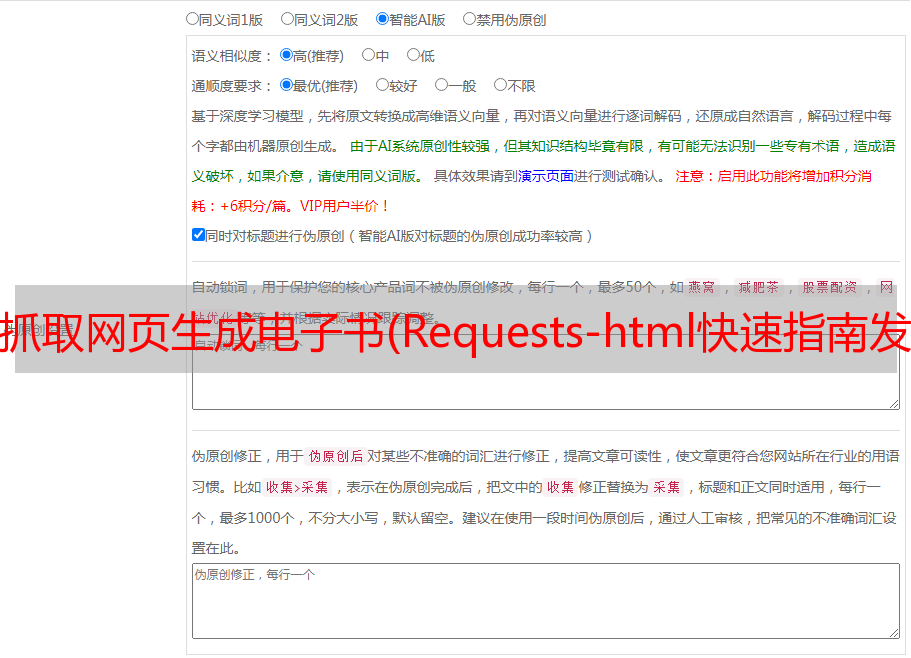This screenshot has width=911, height=658.
Task: Select the 同义词2版 radio option
Action: click(287, 19)
